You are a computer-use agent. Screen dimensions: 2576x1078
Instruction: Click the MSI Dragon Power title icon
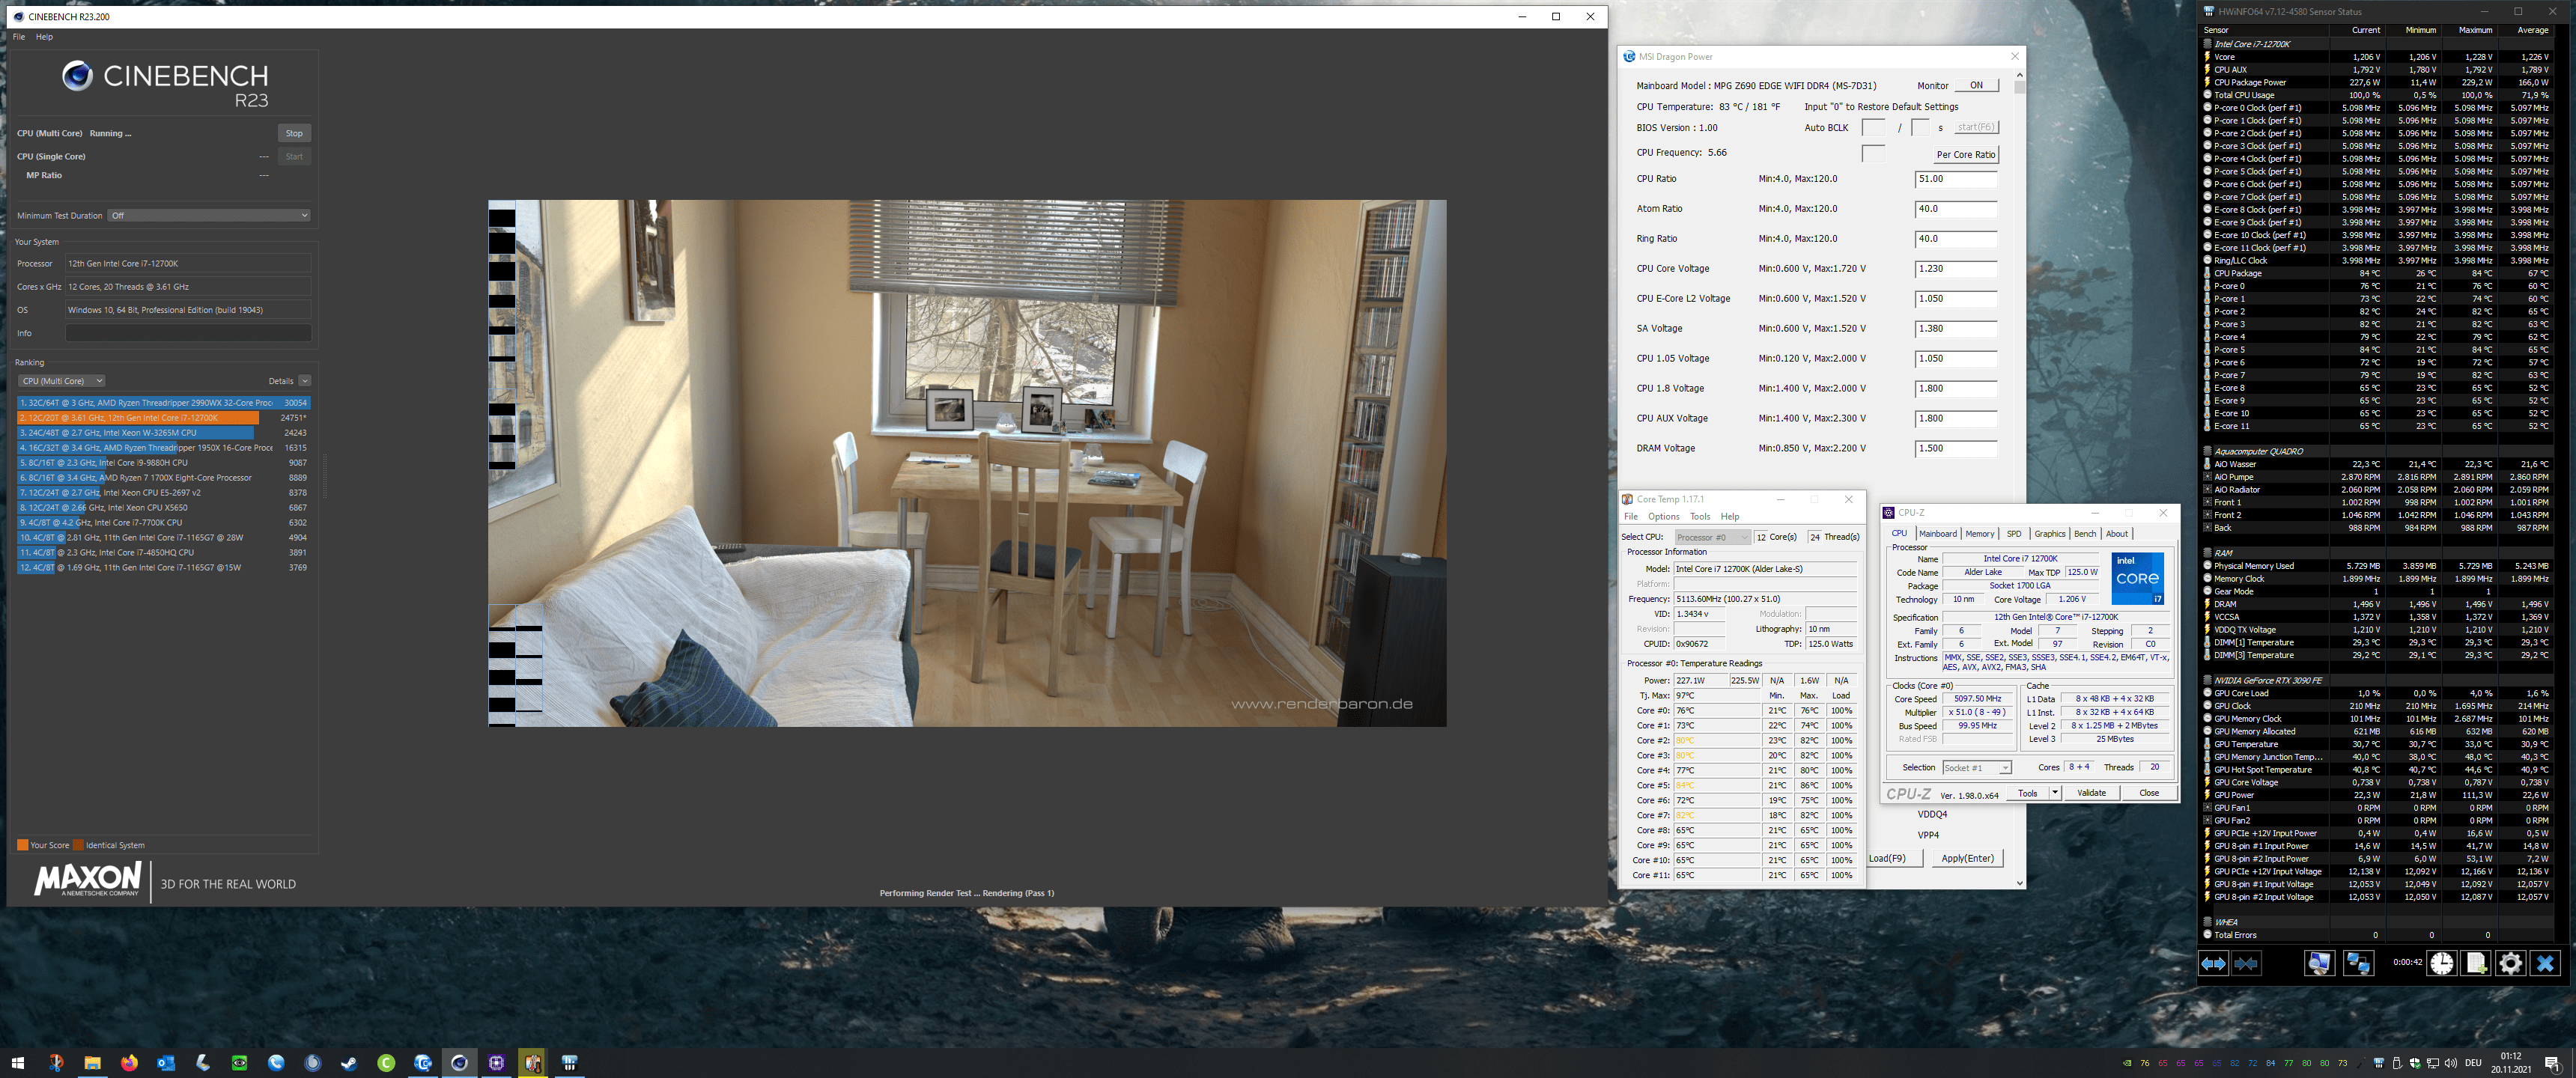coord(1629,57)
